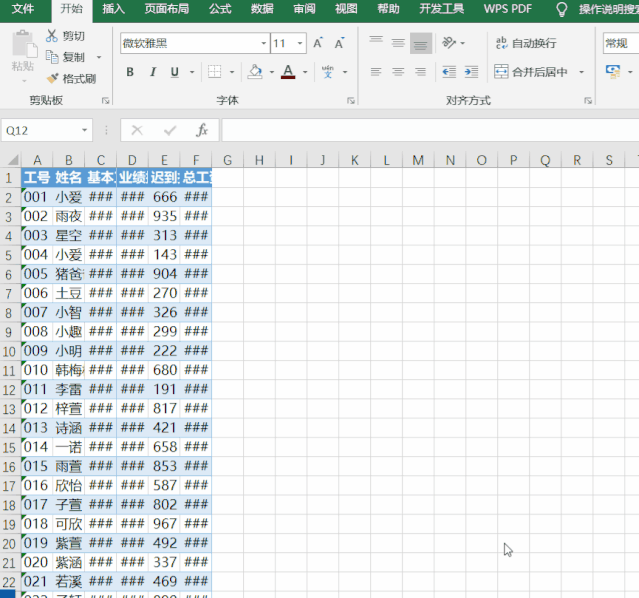Screen dimensions: 639x598
Task: Click the text orientation icon
Action: click(449, 42)
